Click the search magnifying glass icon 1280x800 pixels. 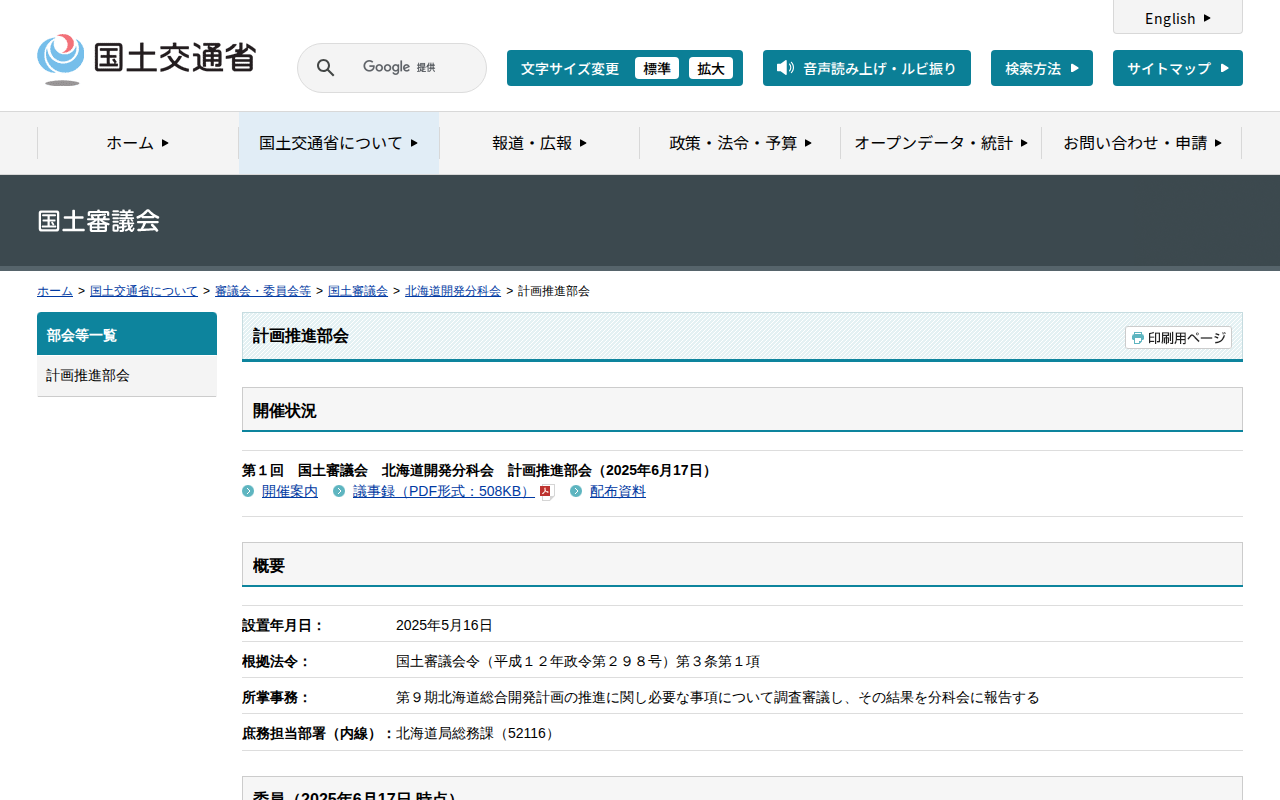[325, 68]
